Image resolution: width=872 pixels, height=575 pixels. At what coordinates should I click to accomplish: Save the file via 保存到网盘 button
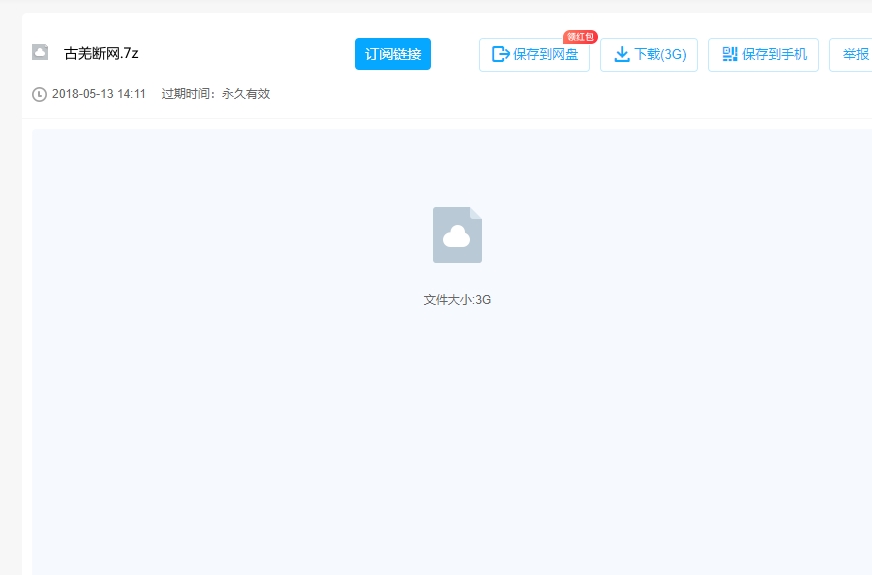534,54
